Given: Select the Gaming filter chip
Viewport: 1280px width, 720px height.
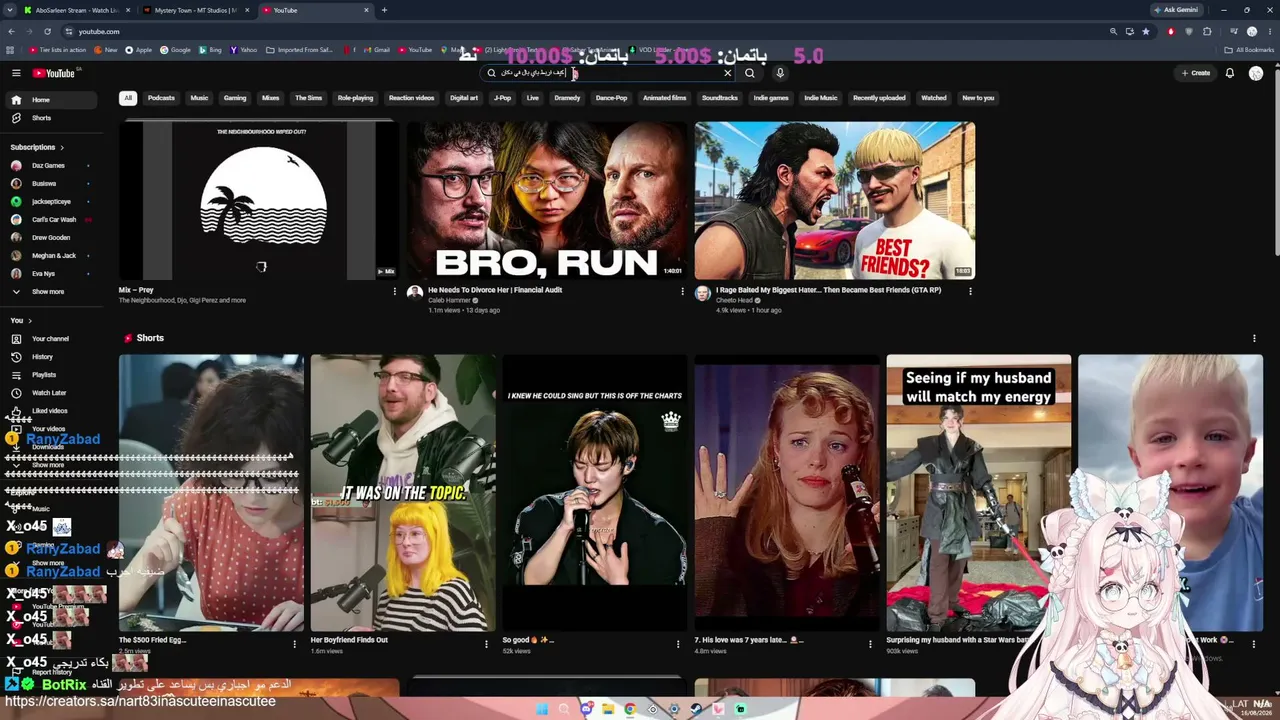Looking at the screenshot, I should coord(235,98).
